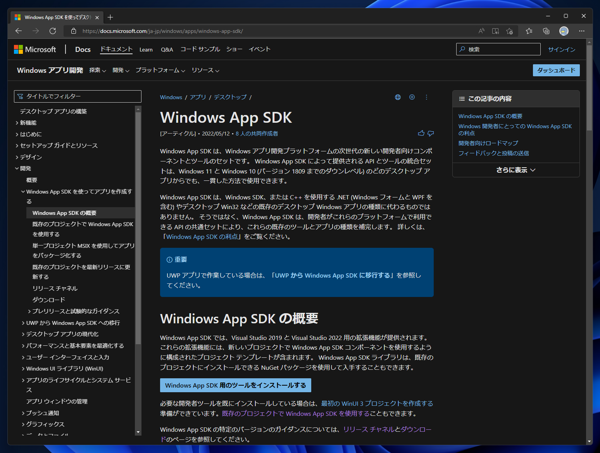Expand the 新機能 tree node
Viewport: 600px width, 453px height.
[17, 123]
